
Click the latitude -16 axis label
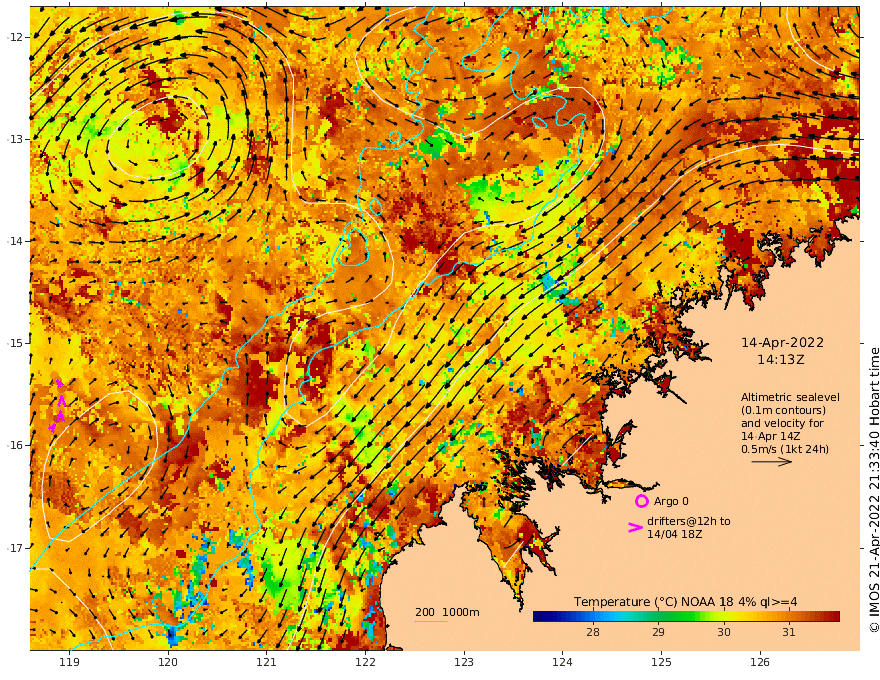click(x=15, y=445)
